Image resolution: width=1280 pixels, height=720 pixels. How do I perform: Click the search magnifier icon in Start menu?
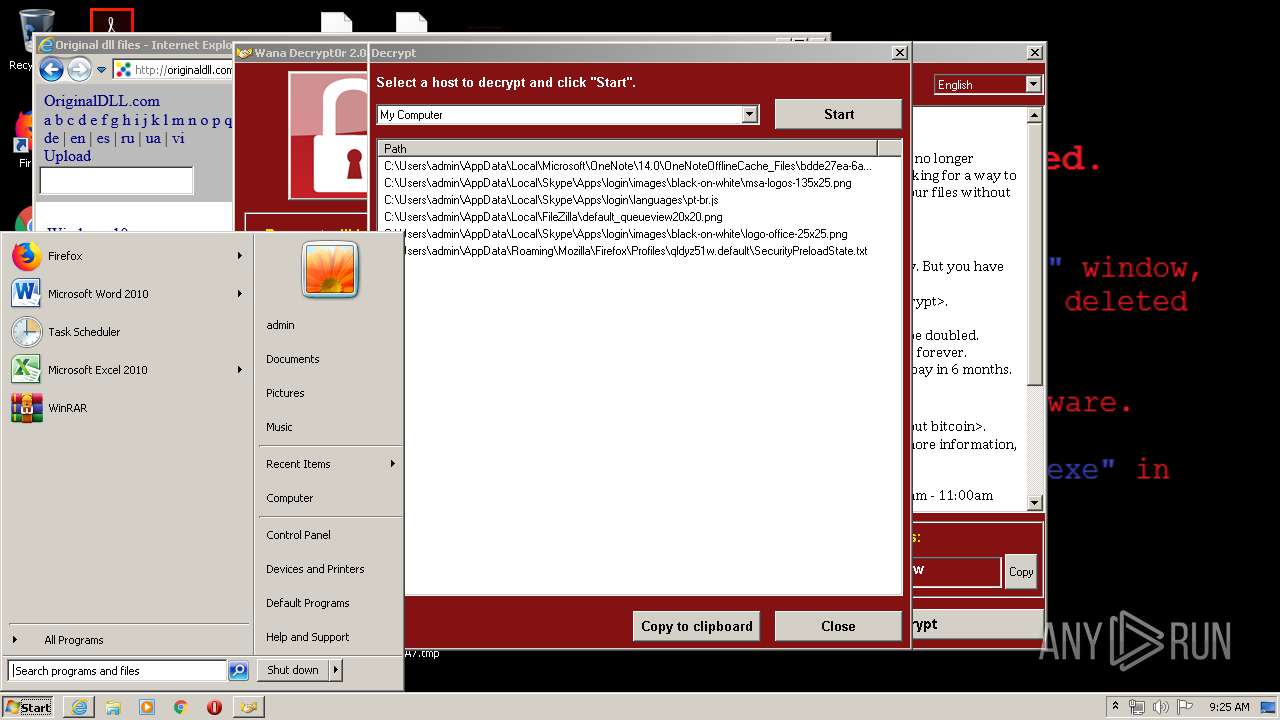click(x=238, y=671)
